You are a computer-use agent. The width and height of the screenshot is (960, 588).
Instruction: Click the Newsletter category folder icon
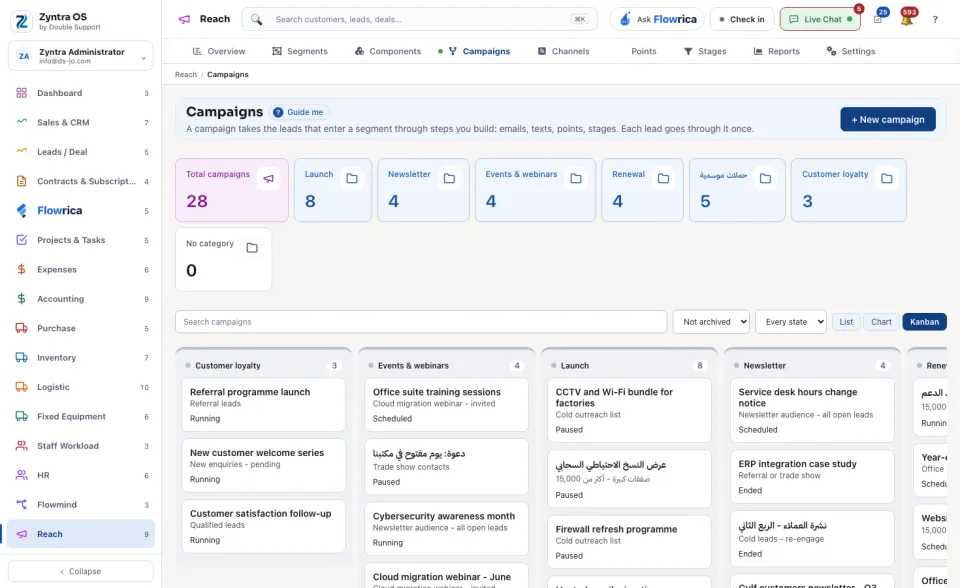click(449, 178)
